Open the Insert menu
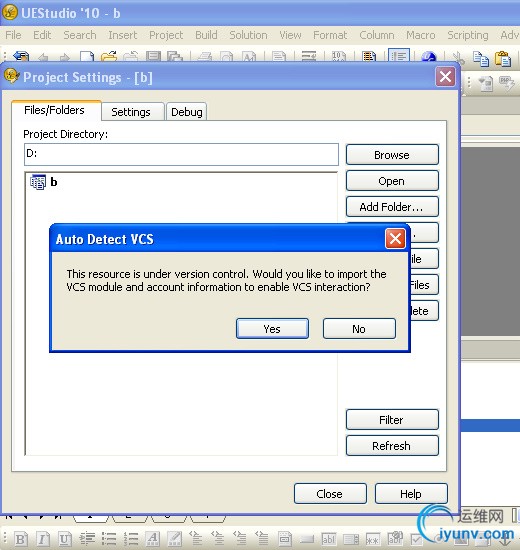Screen dimensions: 520x550 122,35
